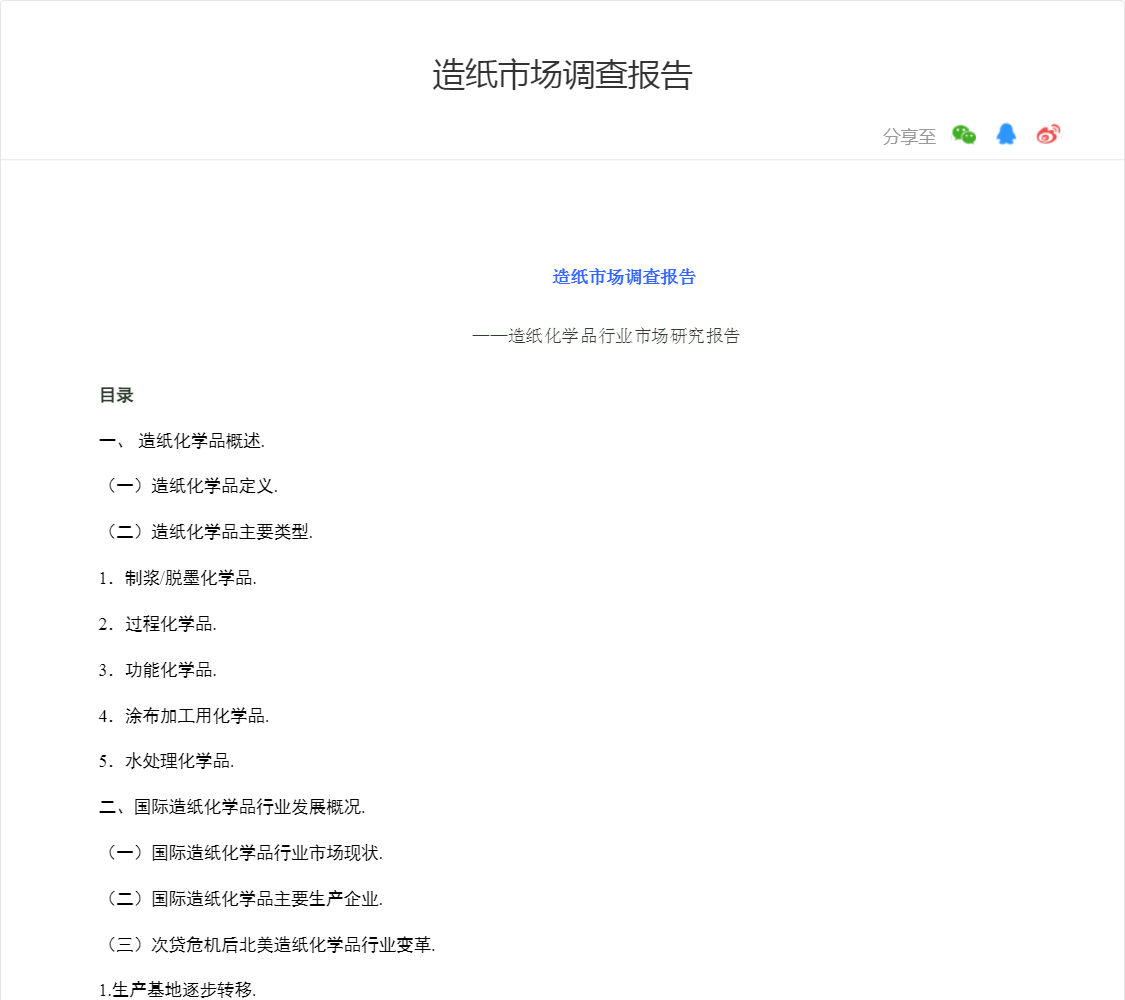Click the large page title 造纸市场调查报告
The image size is (1125, 1000).
point(562,75)
